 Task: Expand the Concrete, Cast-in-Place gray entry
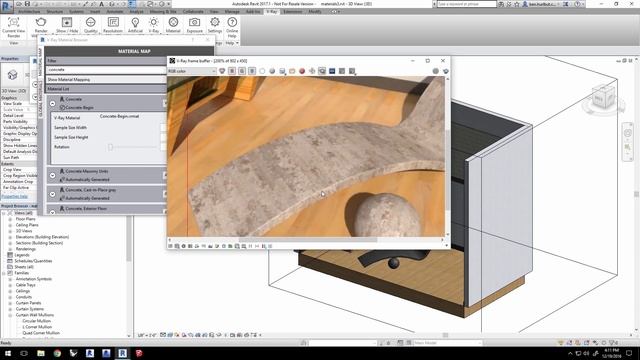53,194
